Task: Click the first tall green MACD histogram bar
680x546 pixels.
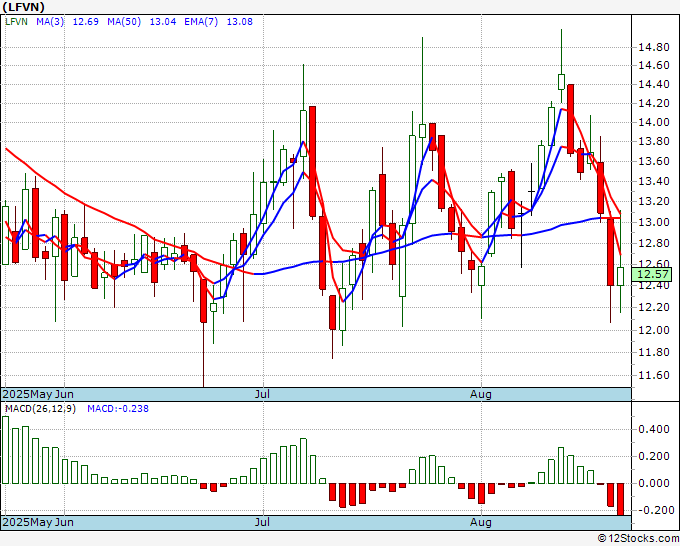Action: [x=6, y=450]
